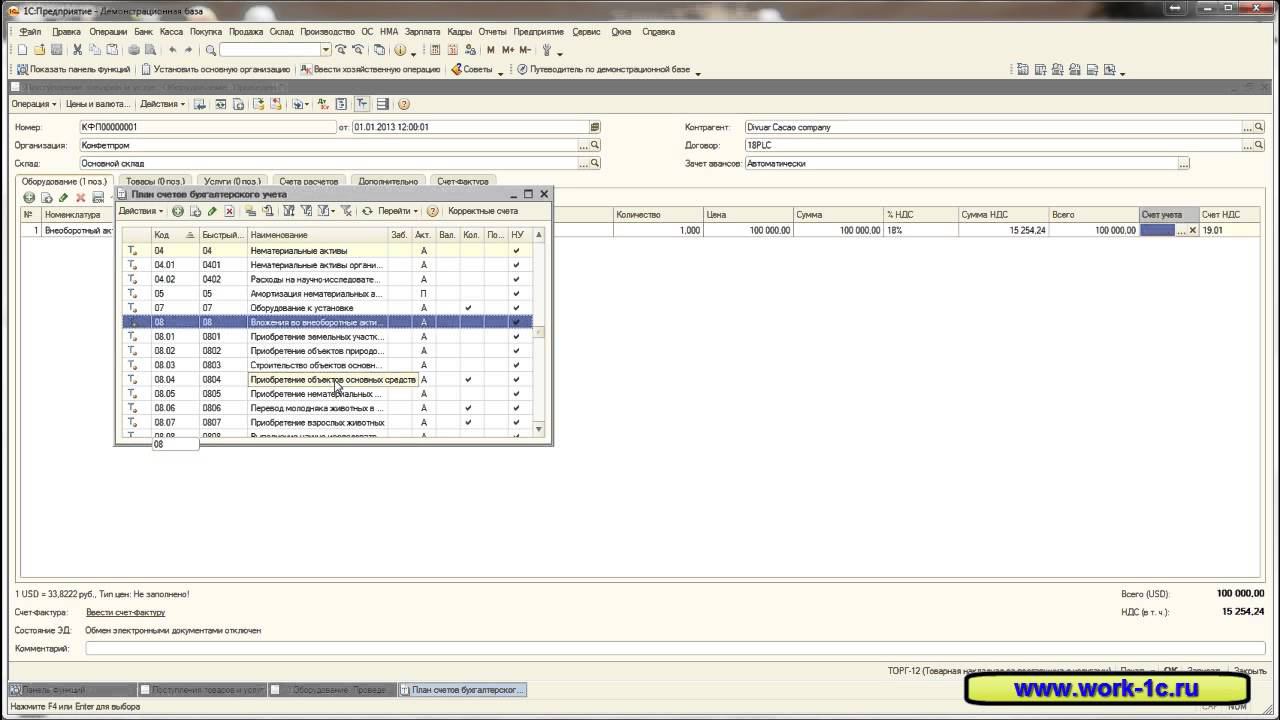Add a row in the Оборудование table
1280x720 pixels.
pyautogui.click(x=29, y=198)
